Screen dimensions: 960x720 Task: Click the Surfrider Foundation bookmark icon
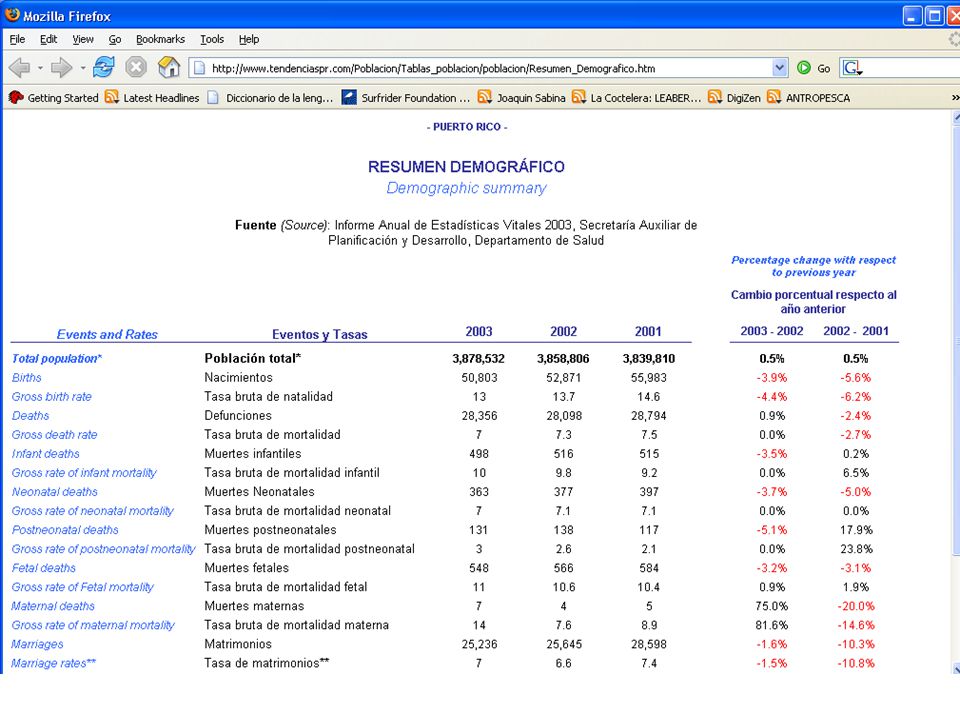click(349, 97)
